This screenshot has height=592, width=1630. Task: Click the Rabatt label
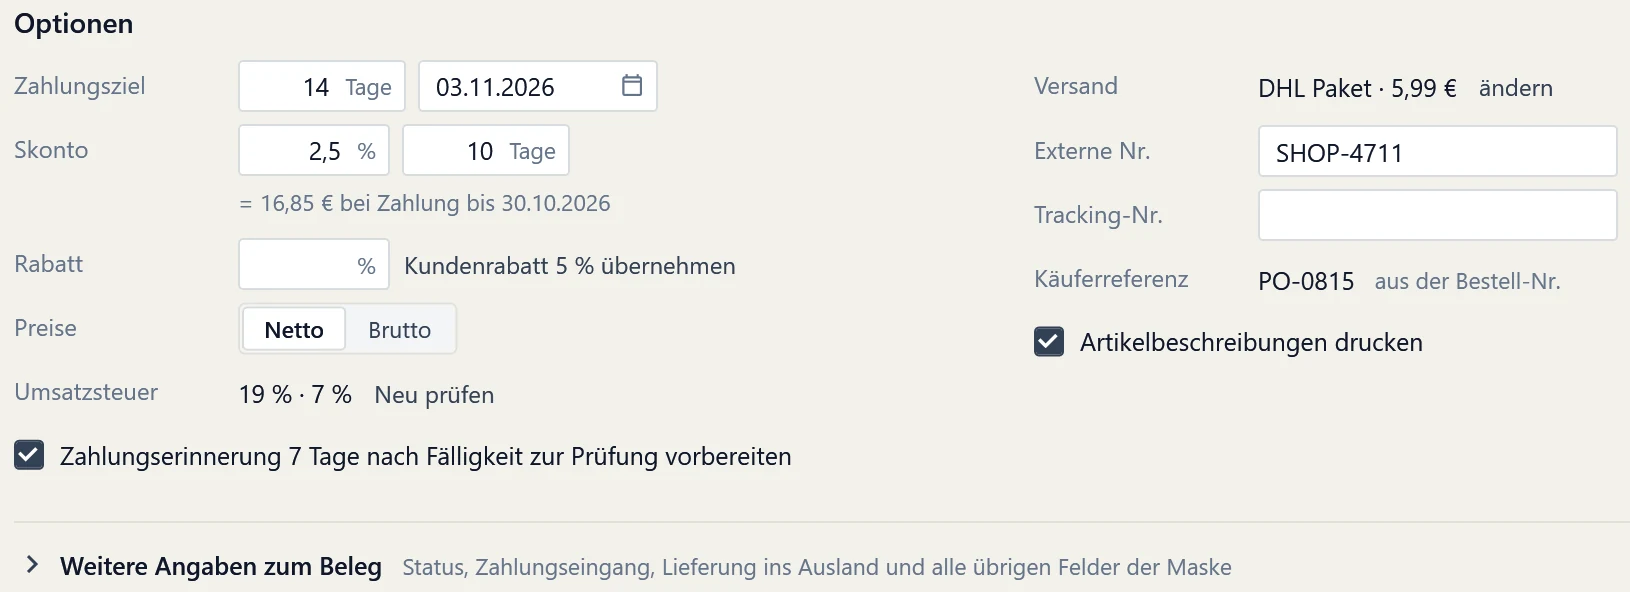49,264
